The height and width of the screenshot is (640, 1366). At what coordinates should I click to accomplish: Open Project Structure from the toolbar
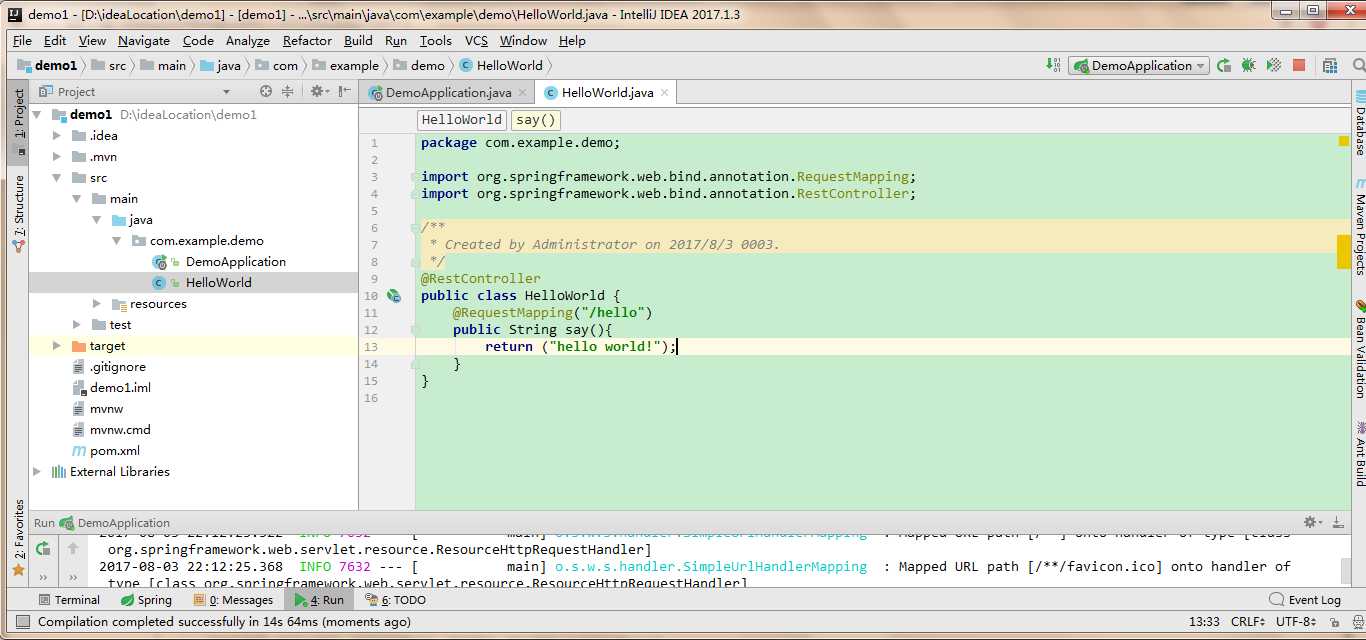pos(1330,65)
